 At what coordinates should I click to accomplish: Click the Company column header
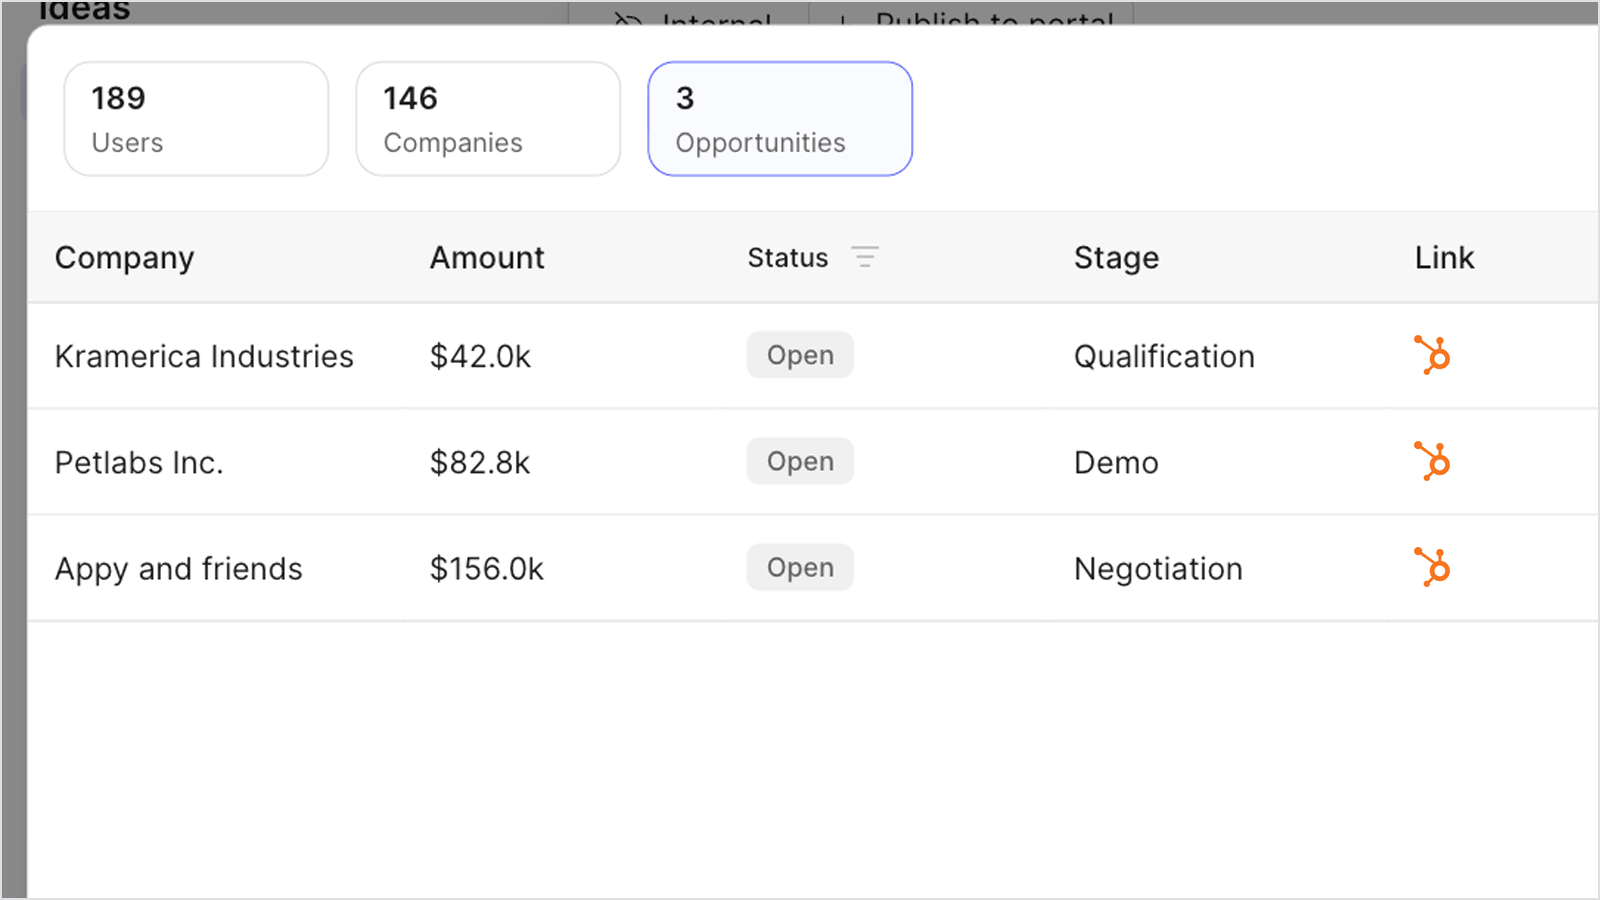tap(125, 258)
